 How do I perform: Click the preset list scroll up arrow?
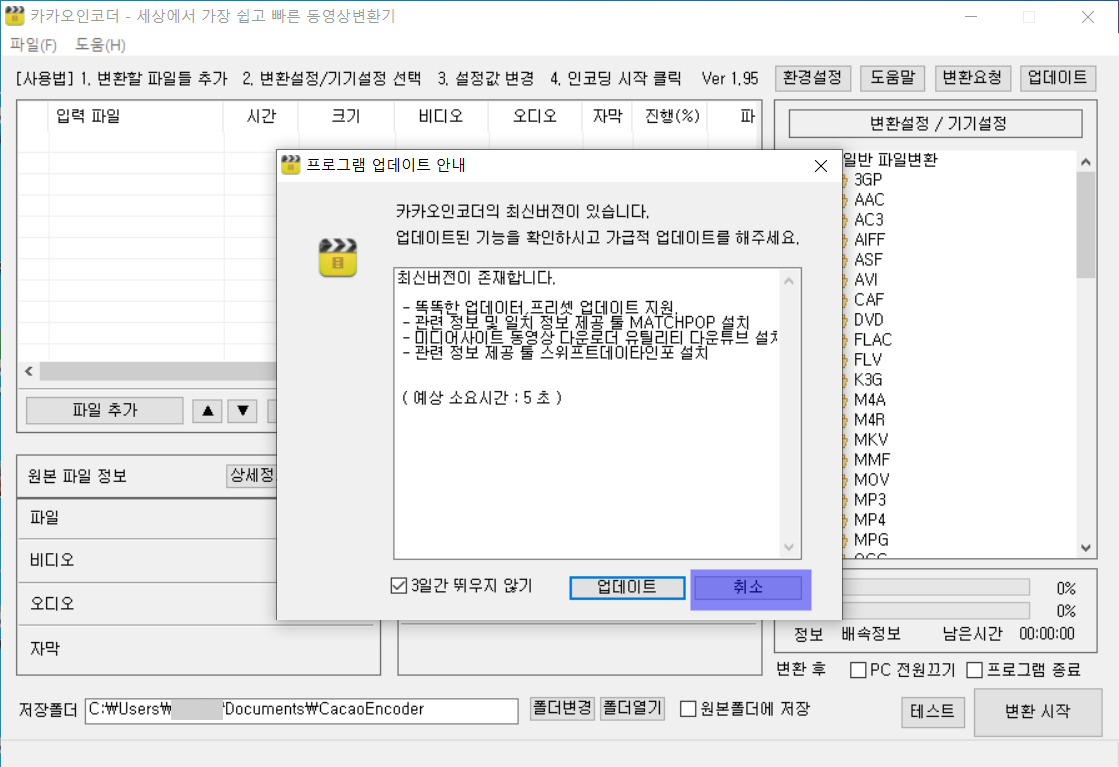(1085, 162)
